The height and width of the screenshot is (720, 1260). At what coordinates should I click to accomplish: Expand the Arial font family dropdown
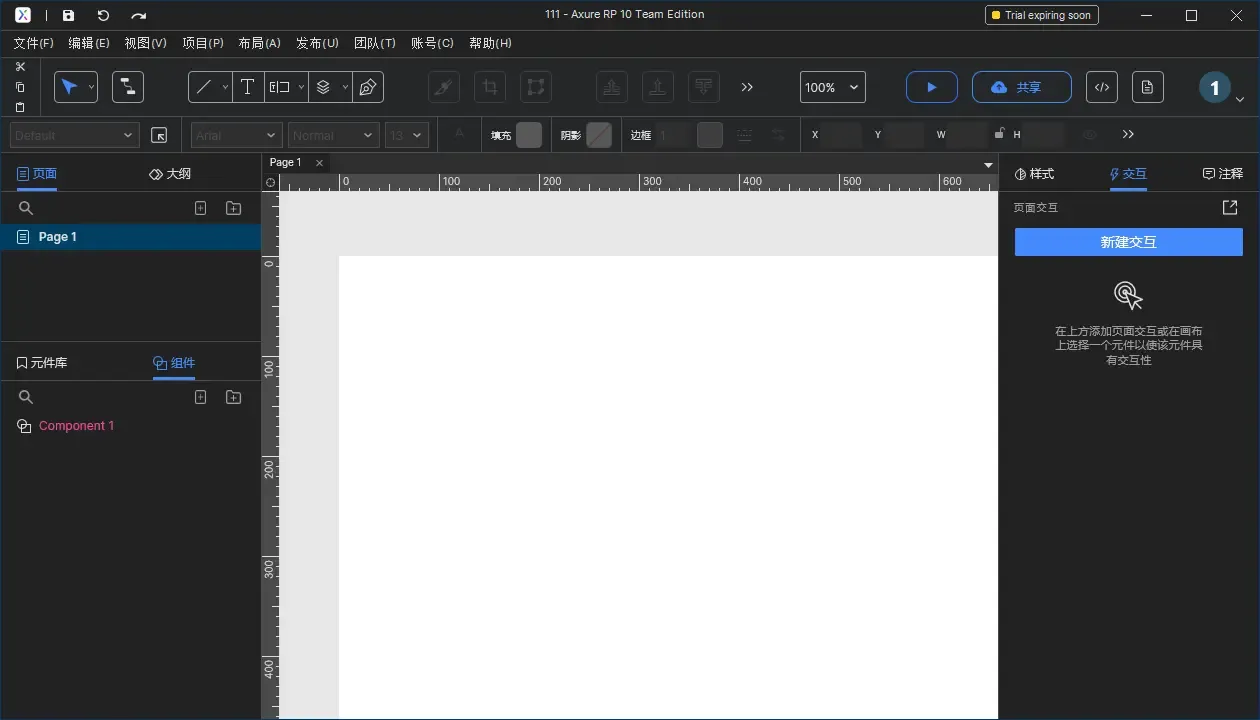(236, 135)
